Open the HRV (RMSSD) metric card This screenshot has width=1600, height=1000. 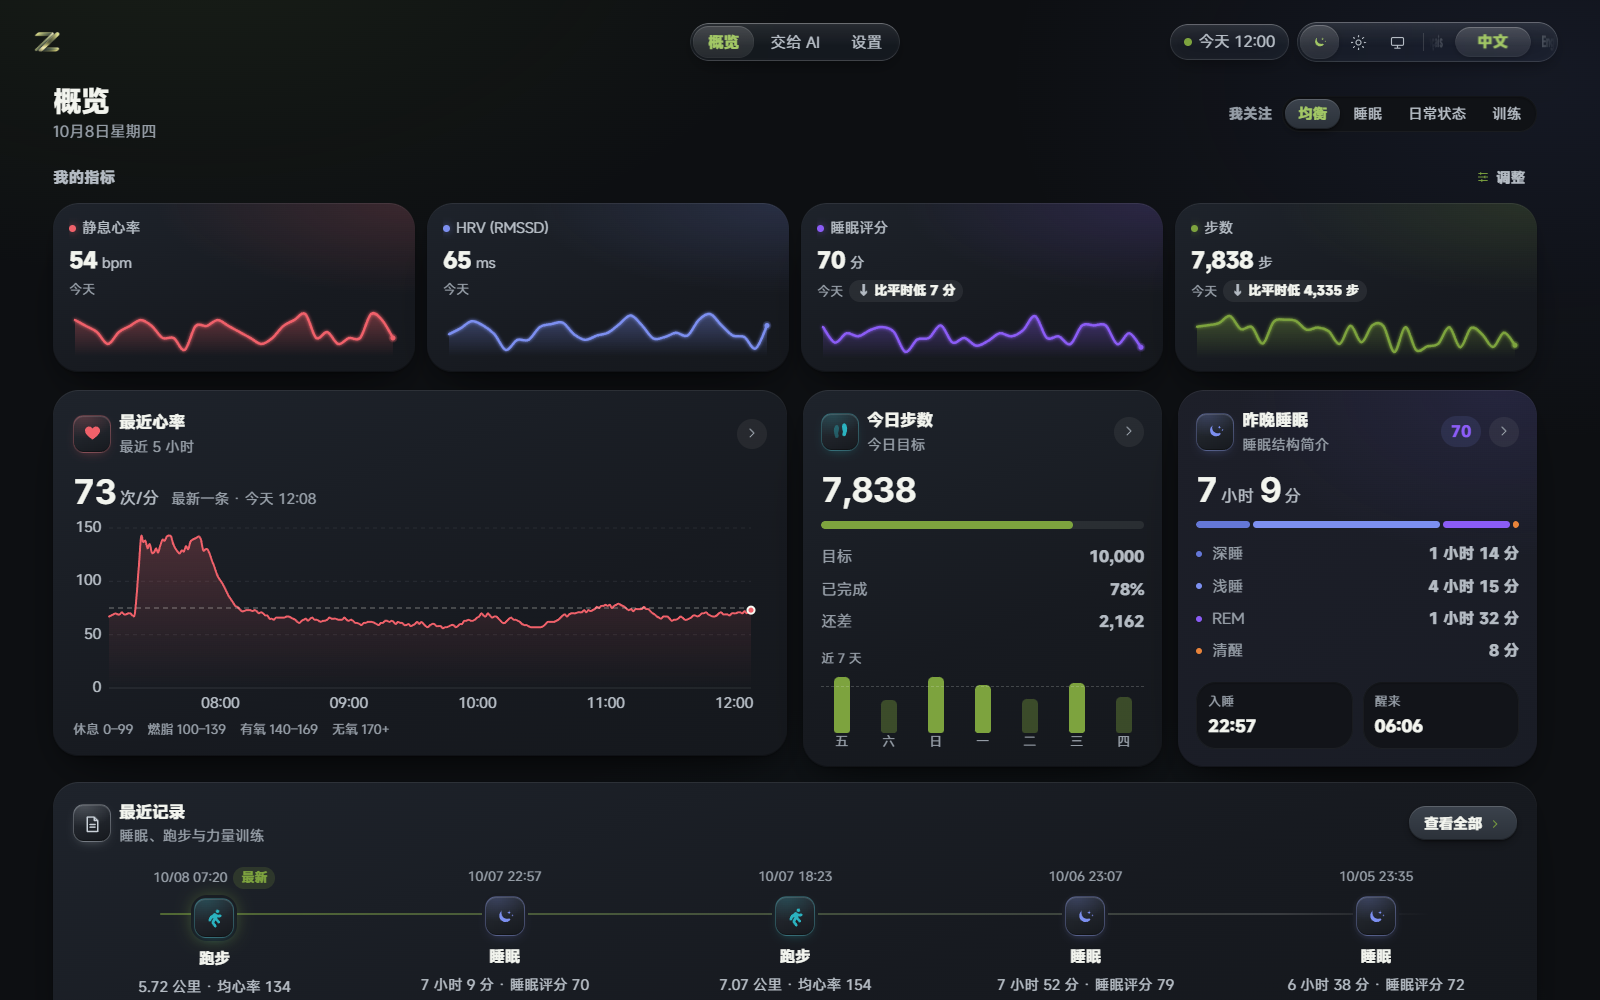[x=608, y=287]
